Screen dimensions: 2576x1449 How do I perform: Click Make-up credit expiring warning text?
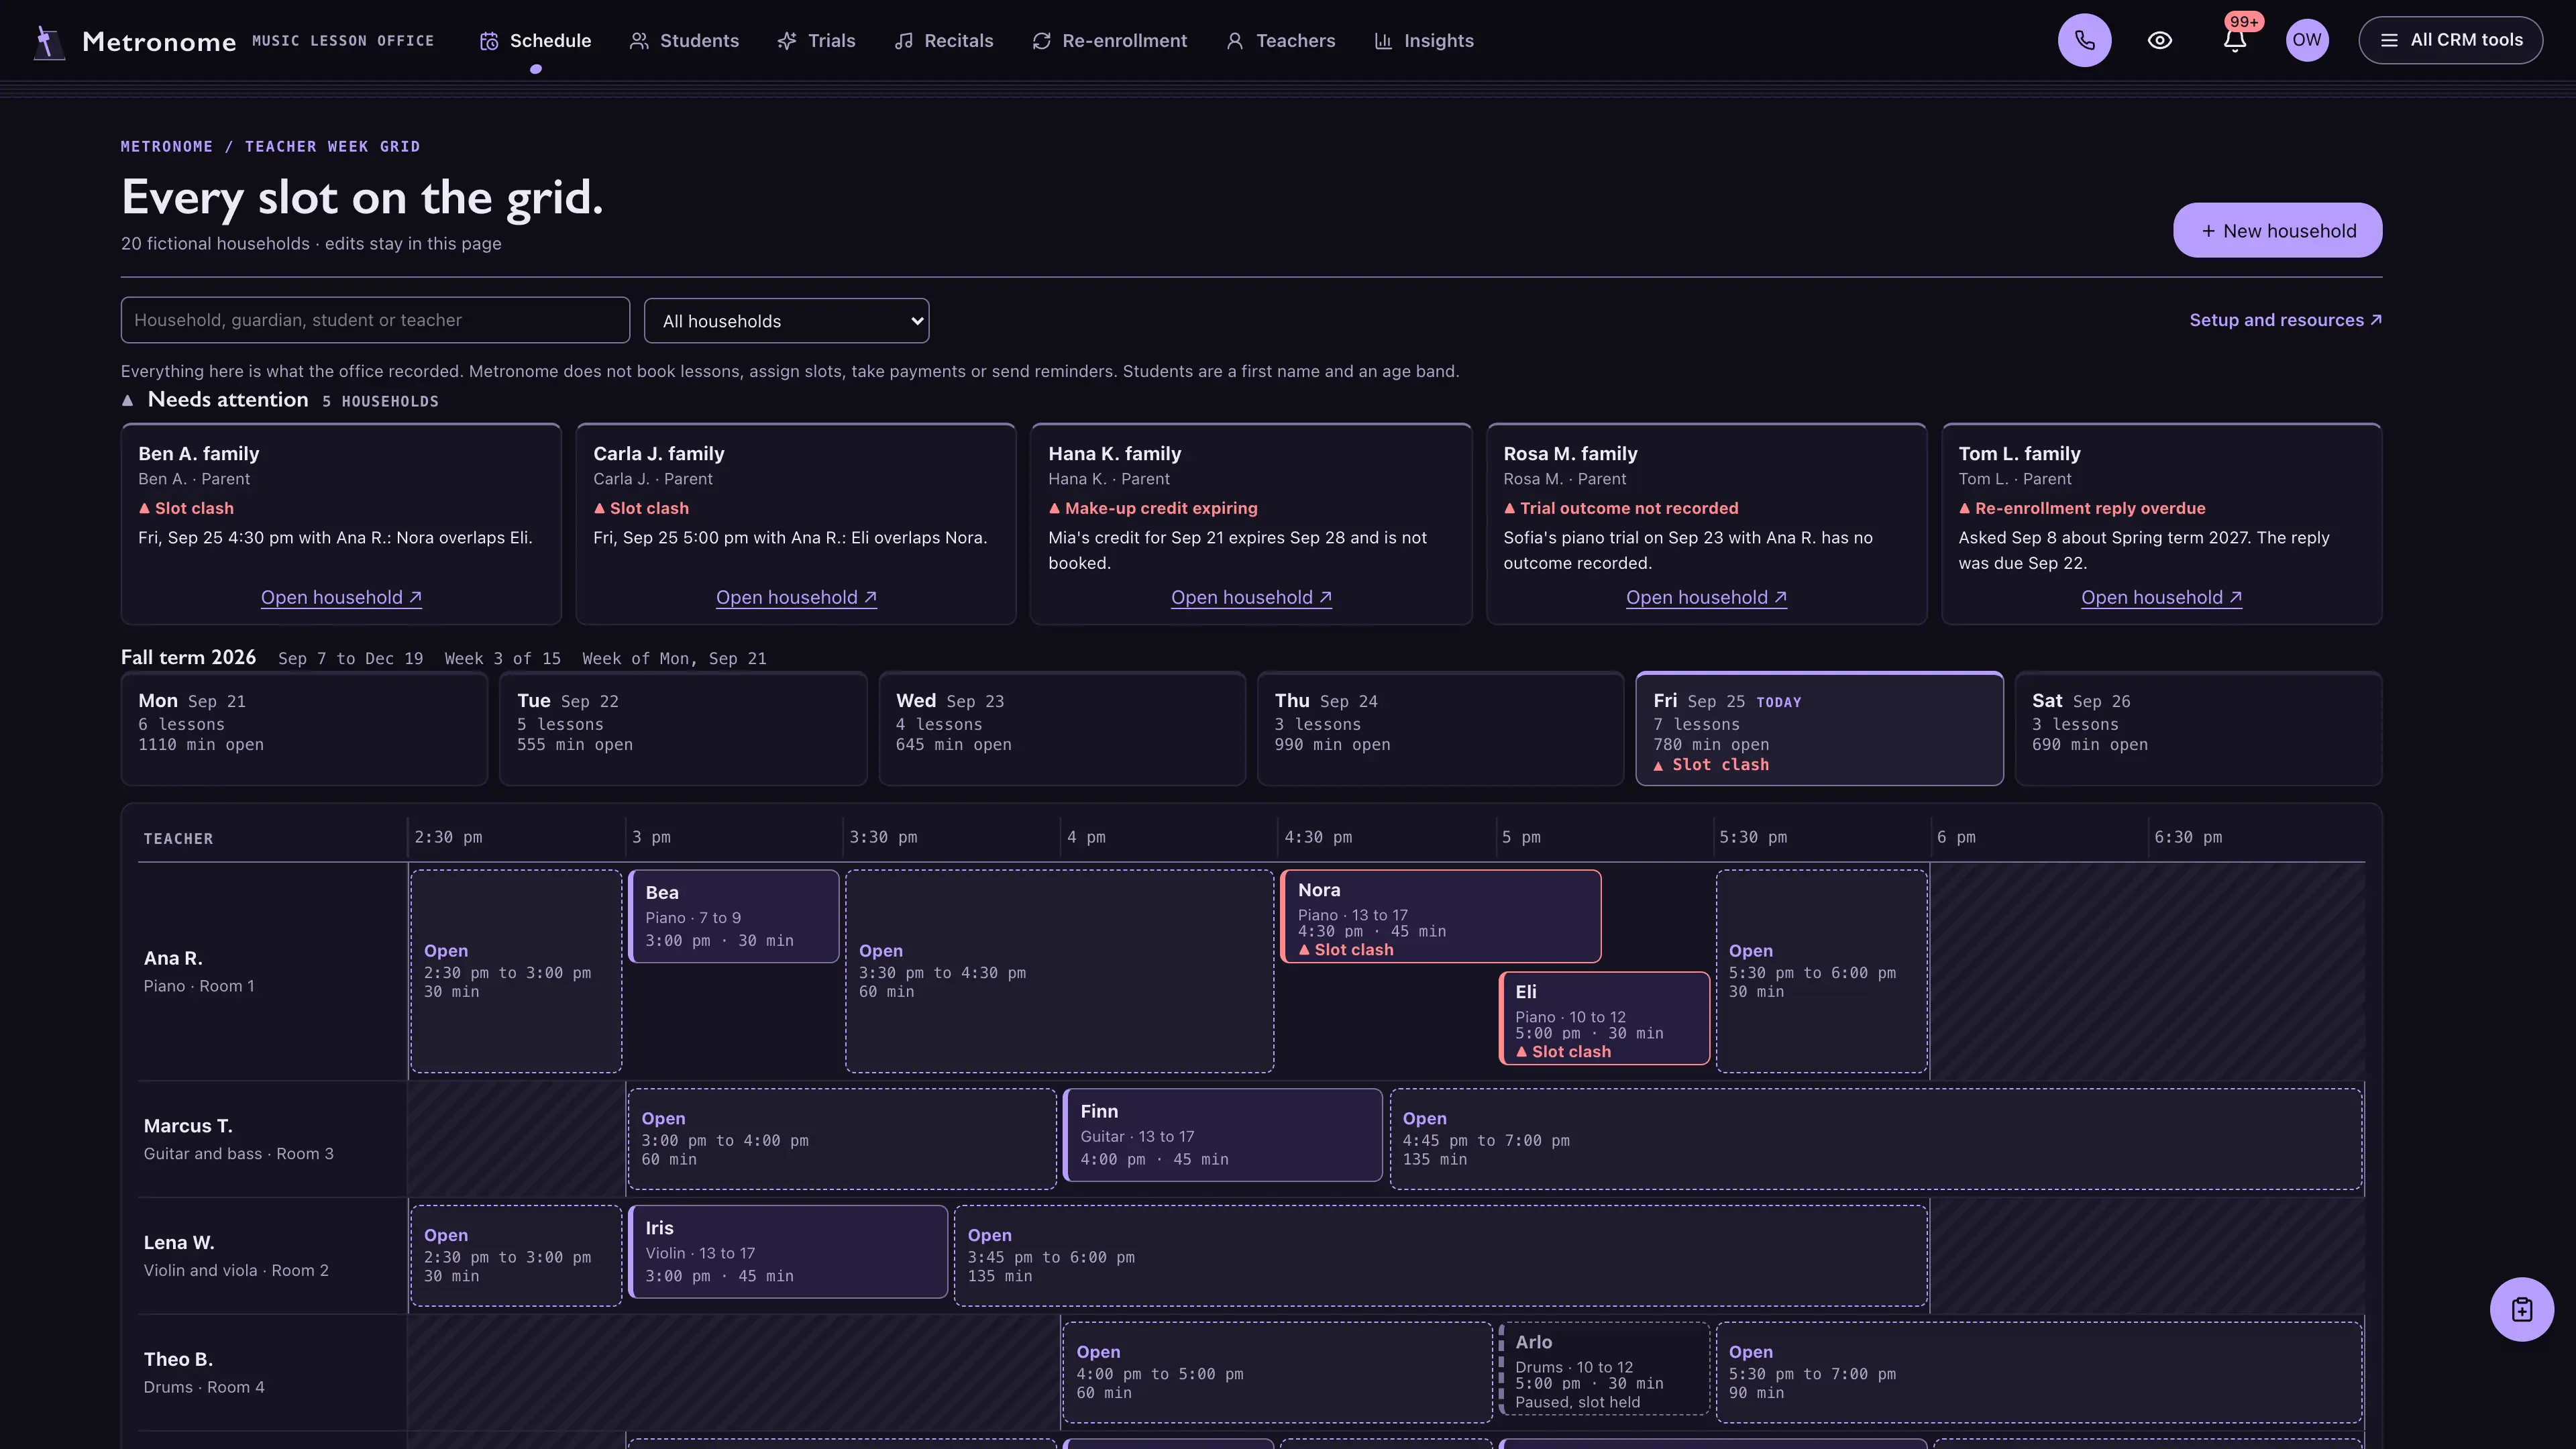click(1153, 508)
